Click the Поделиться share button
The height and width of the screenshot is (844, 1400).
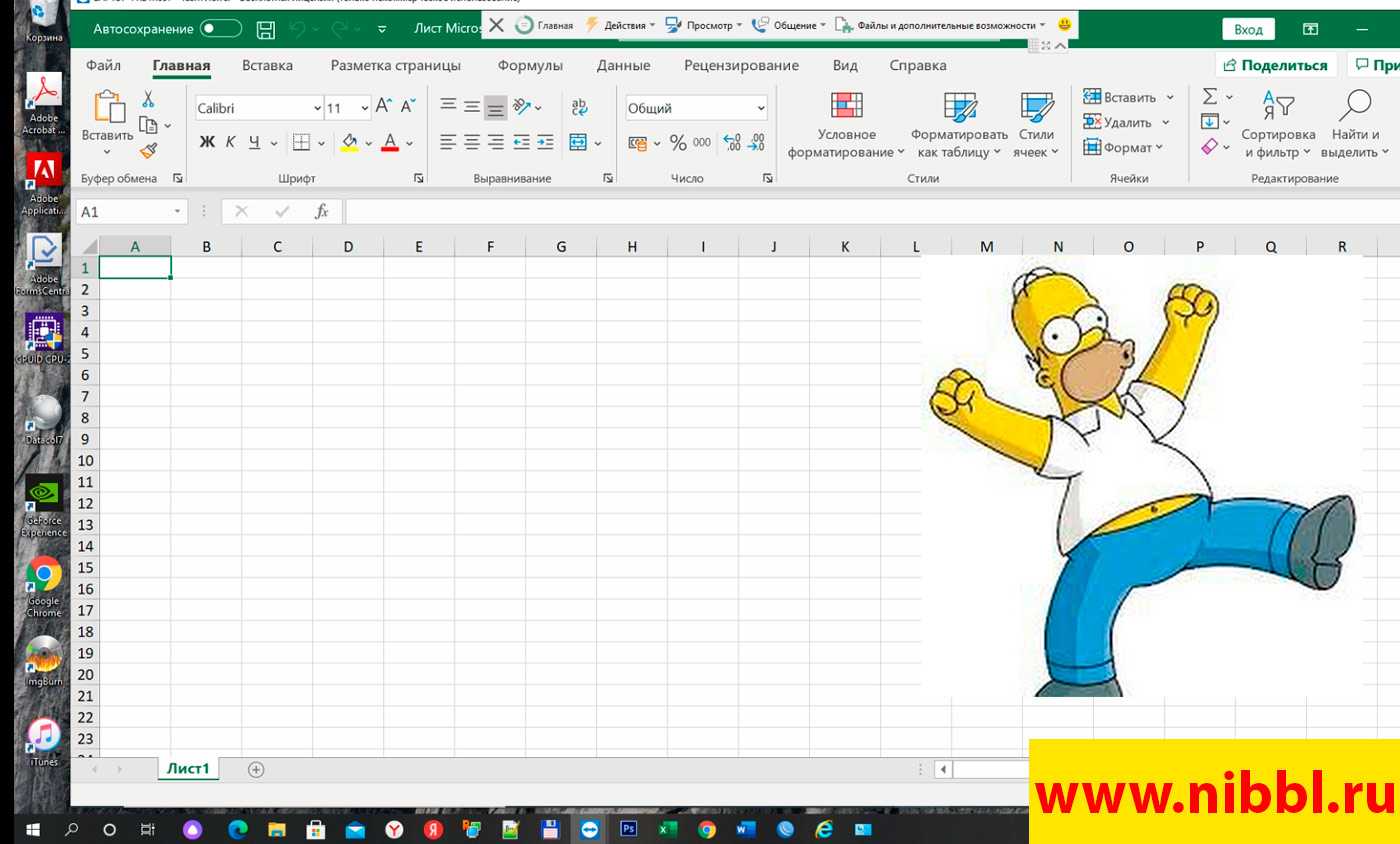(x=1275, y=66)
